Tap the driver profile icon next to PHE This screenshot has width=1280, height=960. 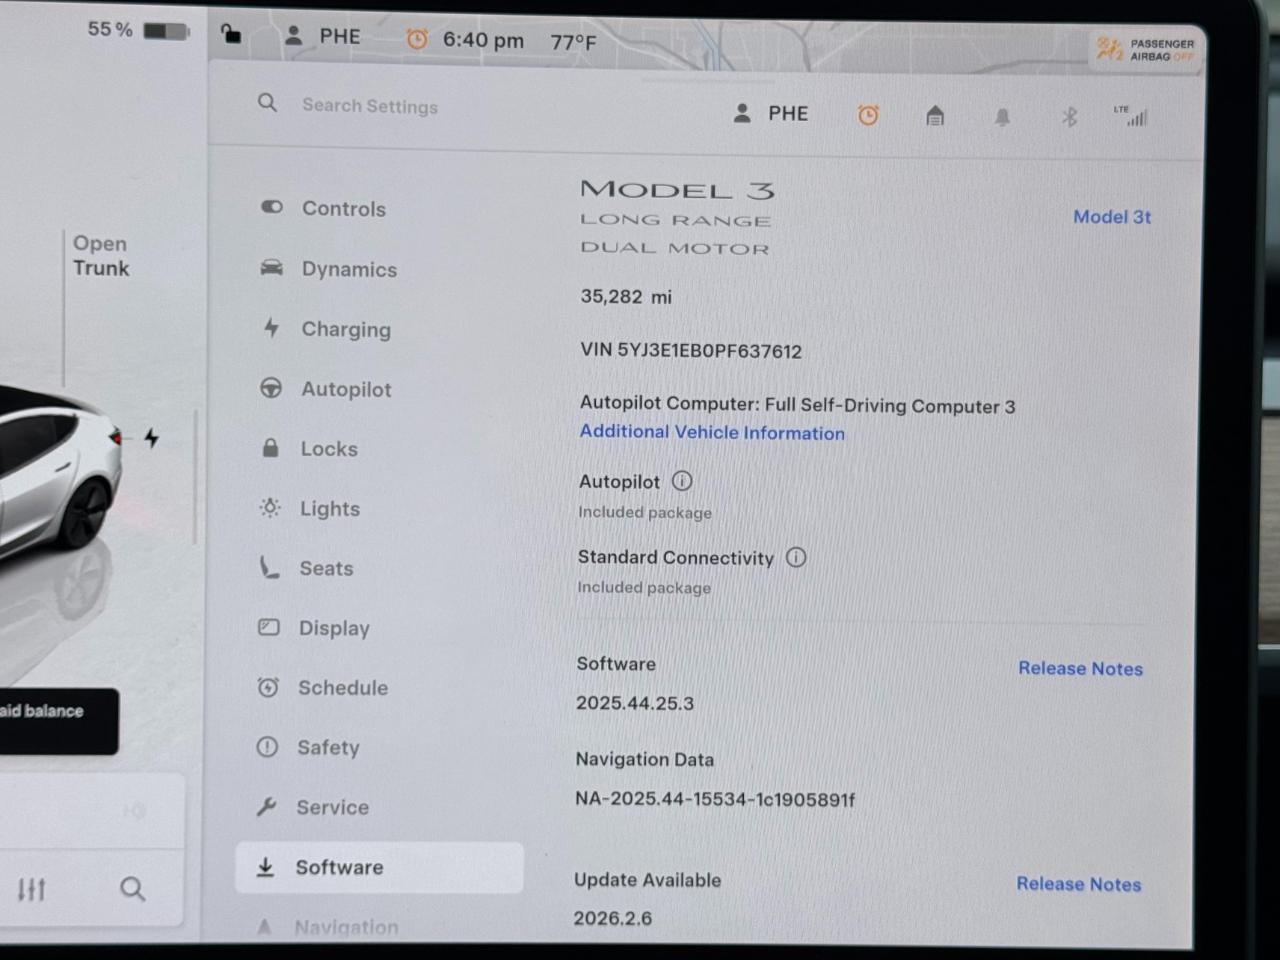tap(742, 113)
